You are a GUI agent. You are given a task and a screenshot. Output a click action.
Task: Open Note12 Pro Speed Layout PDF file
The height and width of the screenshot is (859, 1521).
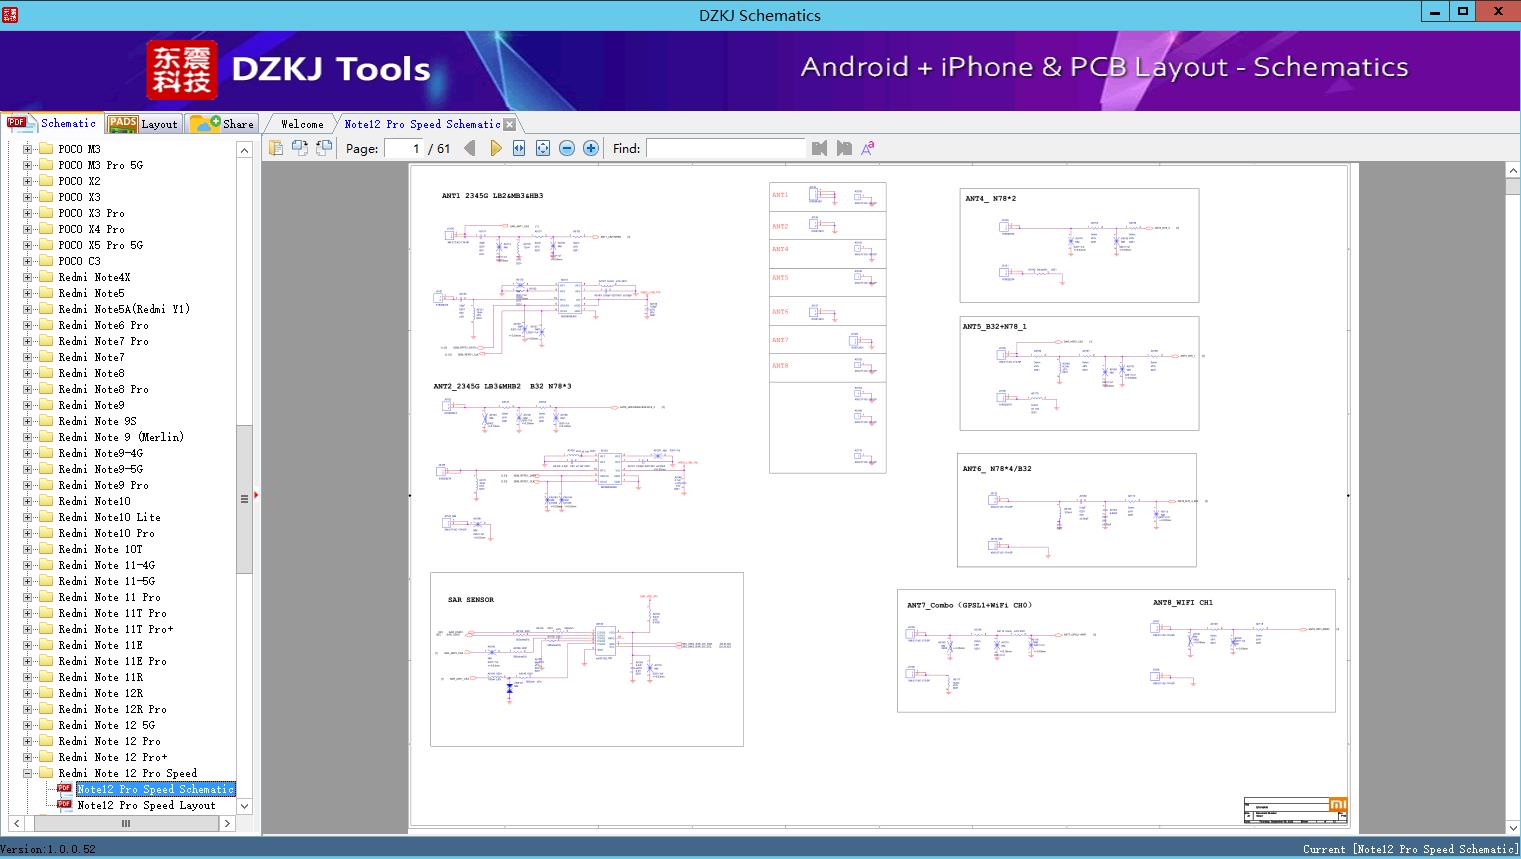[146, 805]
